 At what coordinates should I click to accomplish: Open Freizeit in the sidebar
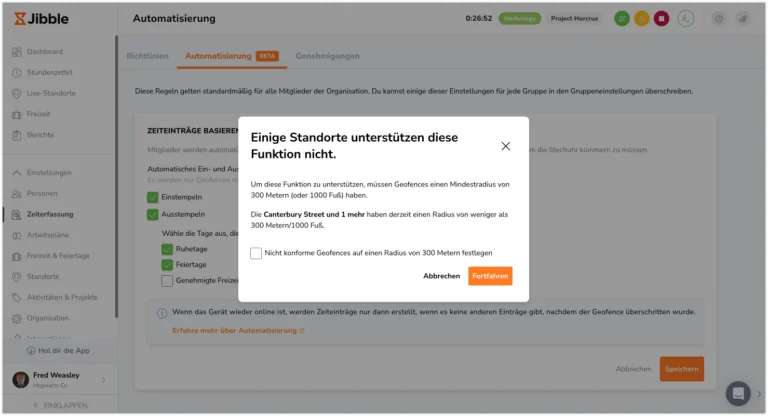click(38, 114)
